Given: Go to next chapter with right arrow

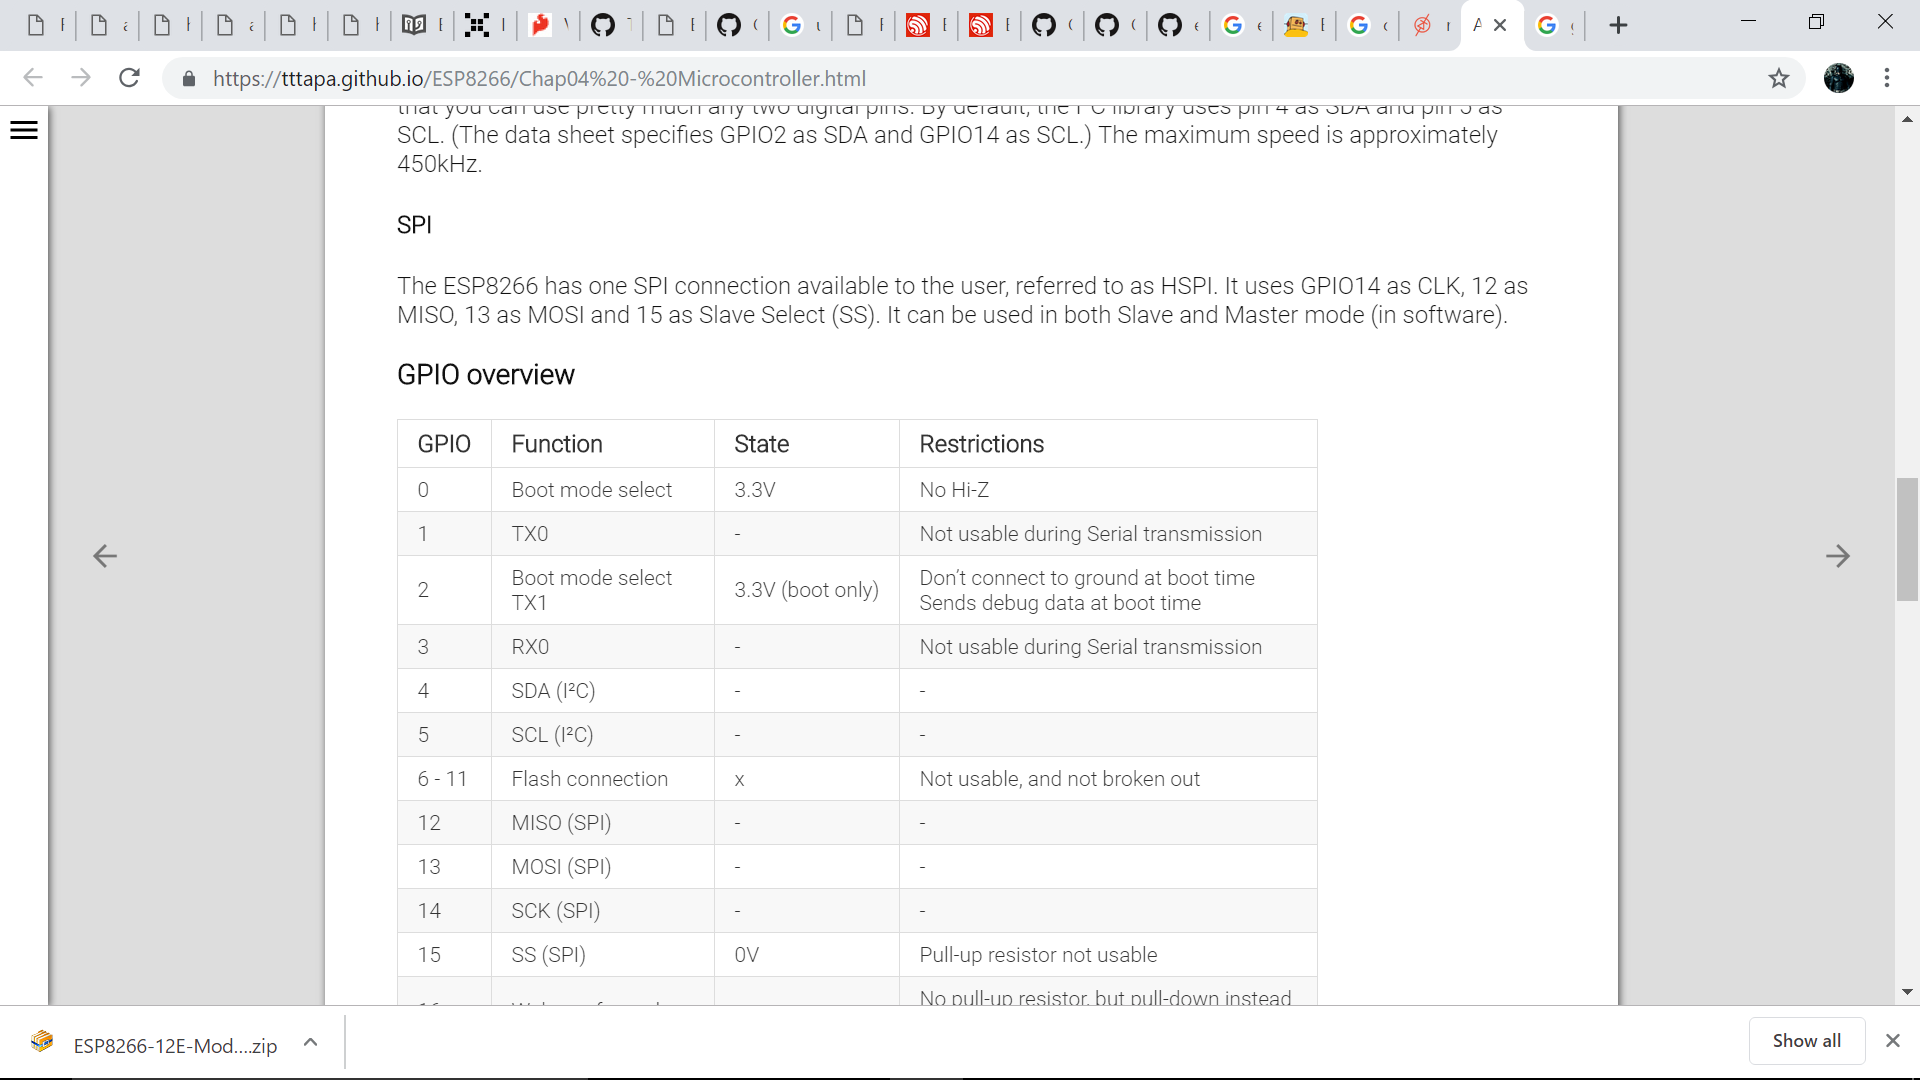Looking at the screenshot, I should [1837, 556].
